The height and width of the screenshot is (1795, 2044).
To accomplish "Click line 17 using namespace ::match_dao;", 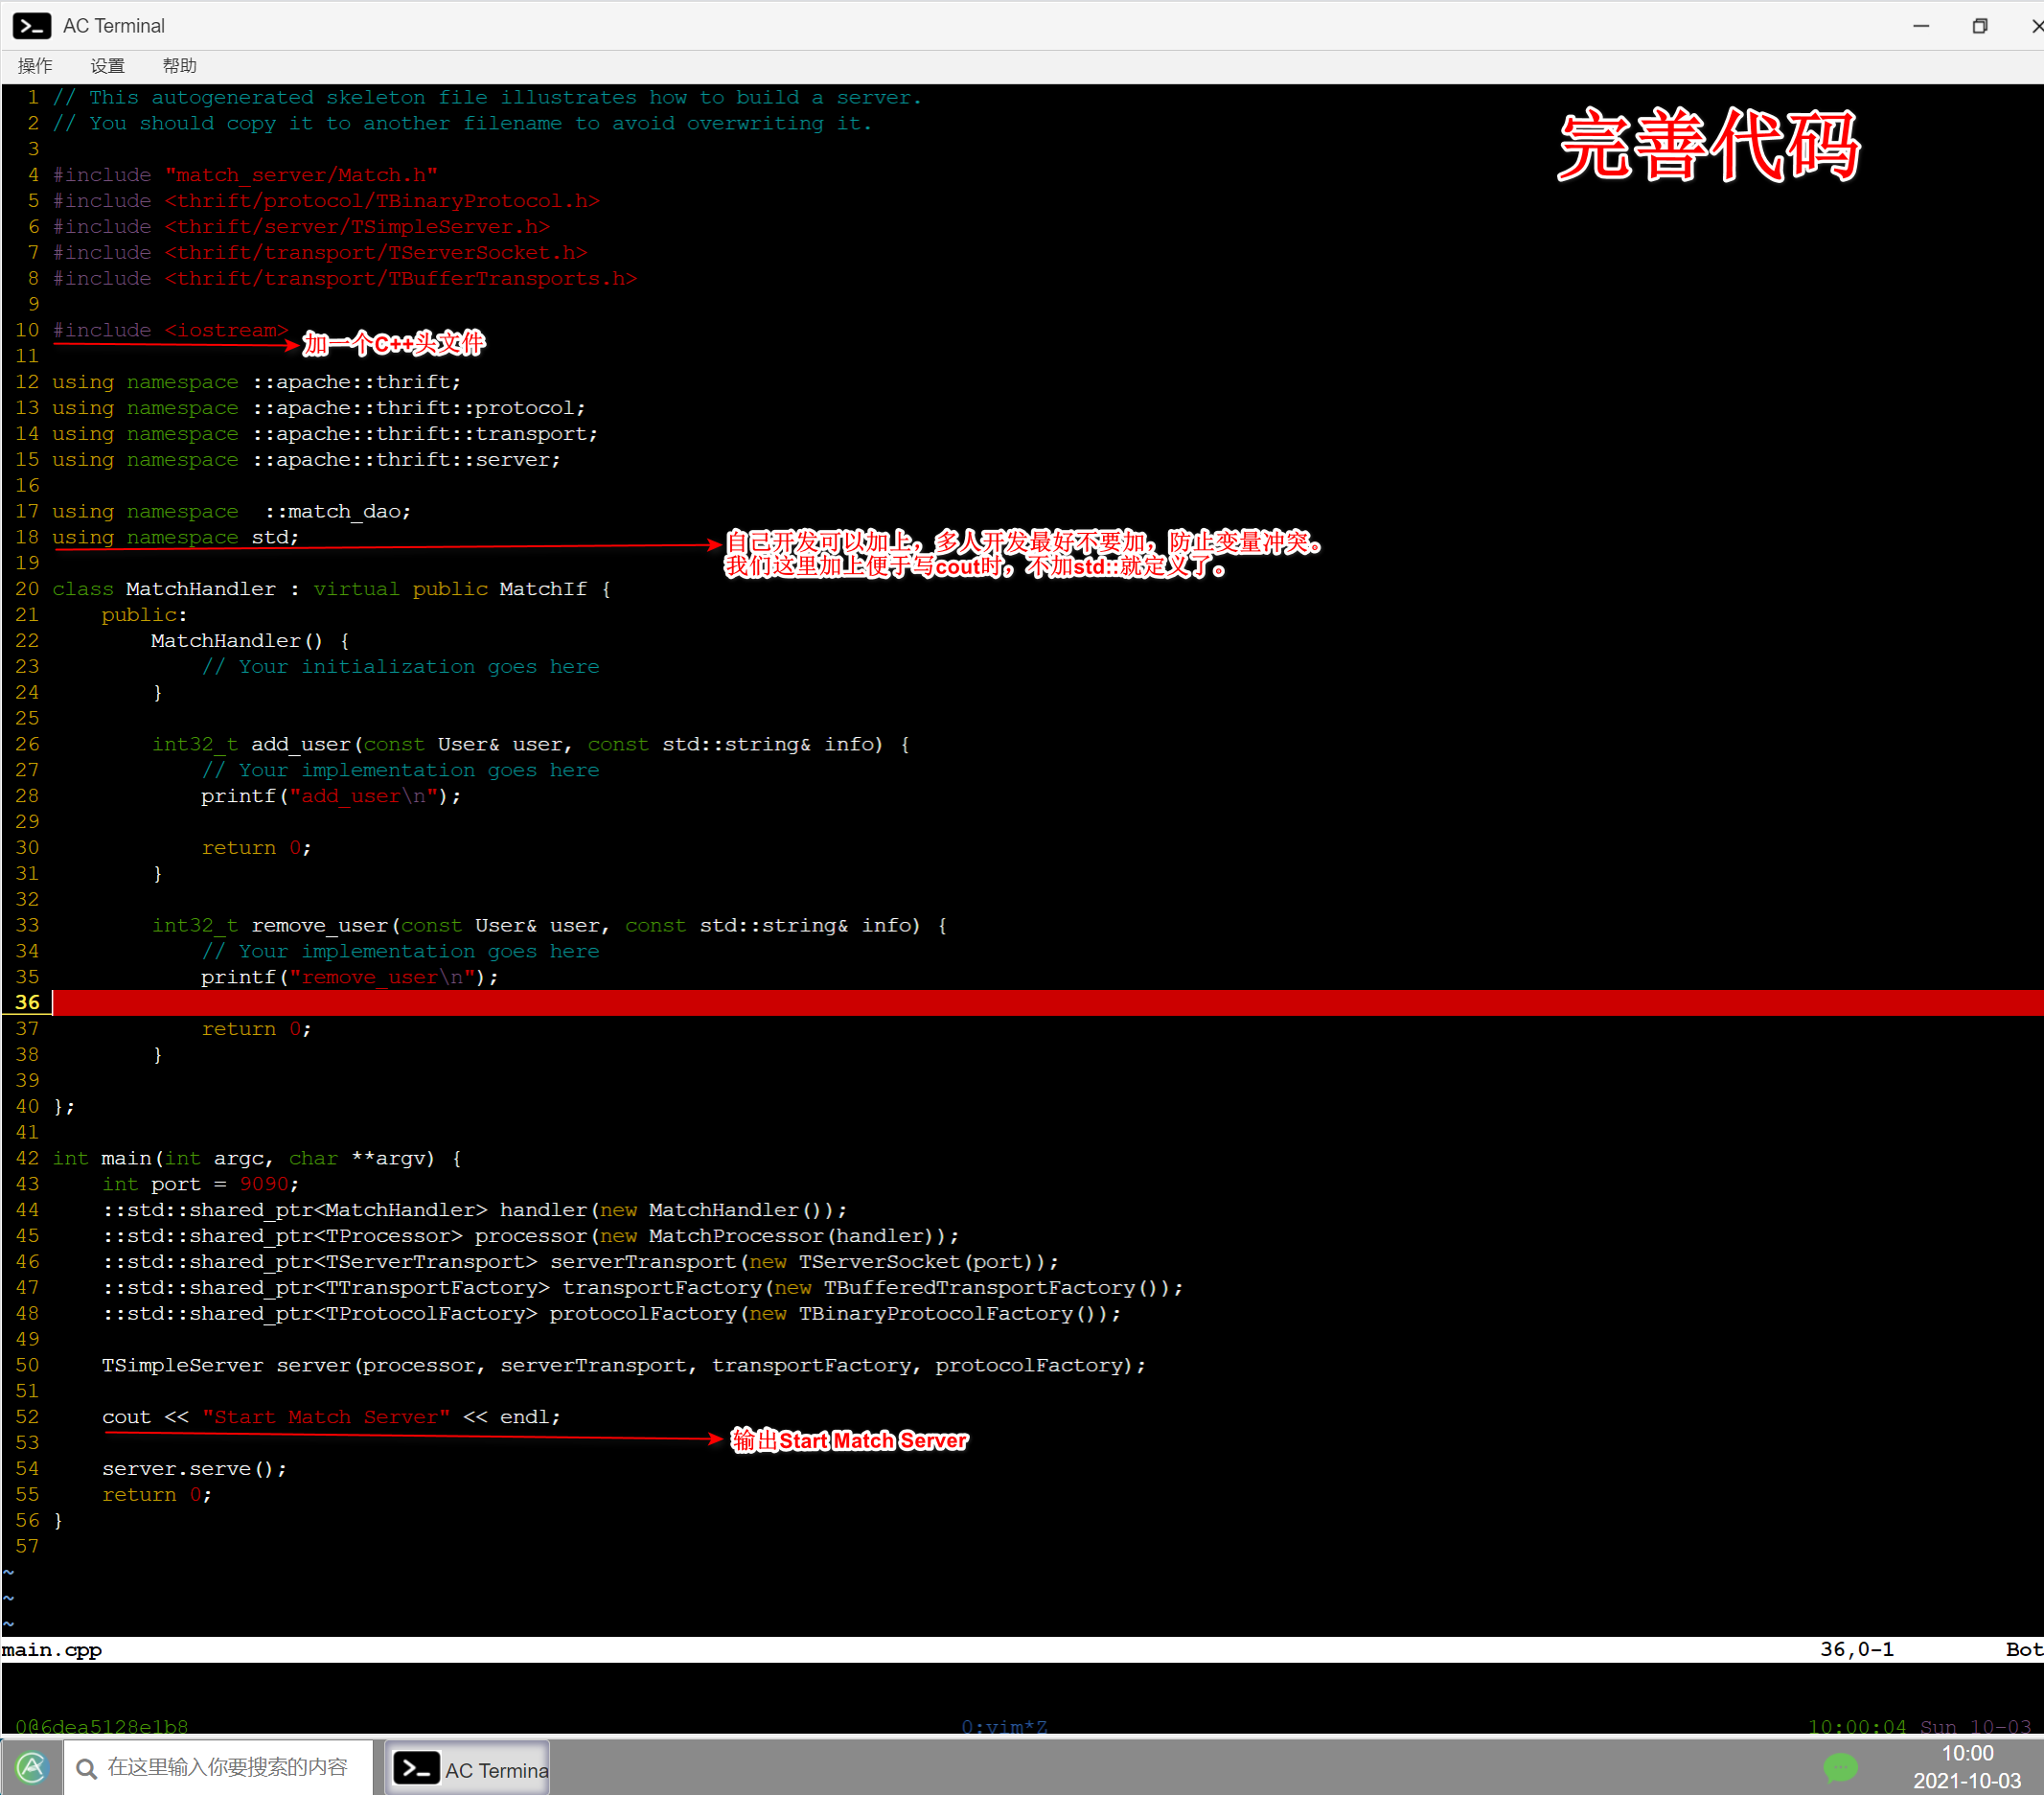I will [232, 512].
